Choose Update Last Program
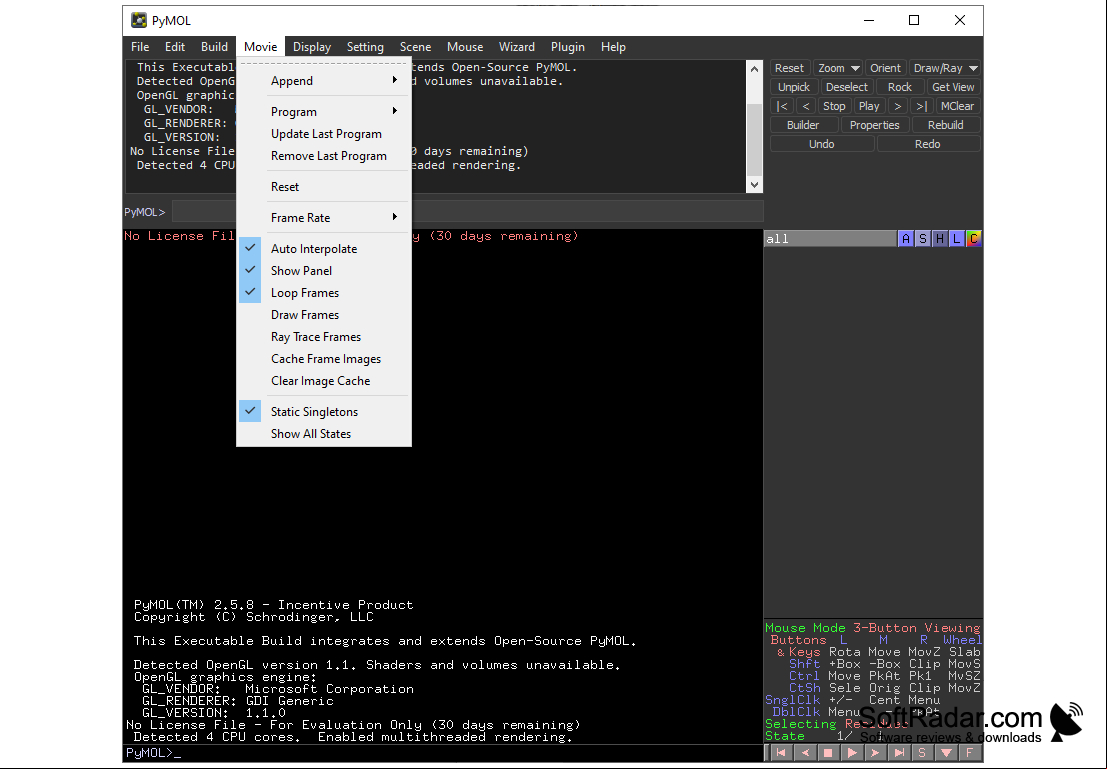 tap(325, 133)
